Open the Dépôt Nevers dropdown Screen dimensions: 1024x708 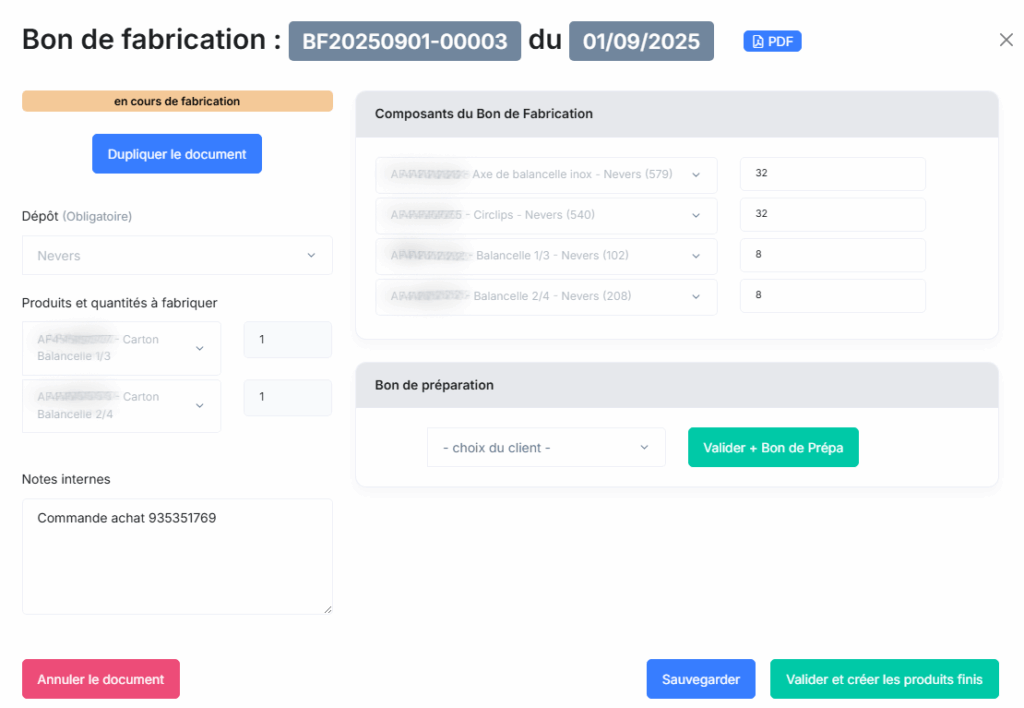pos(177,256)
